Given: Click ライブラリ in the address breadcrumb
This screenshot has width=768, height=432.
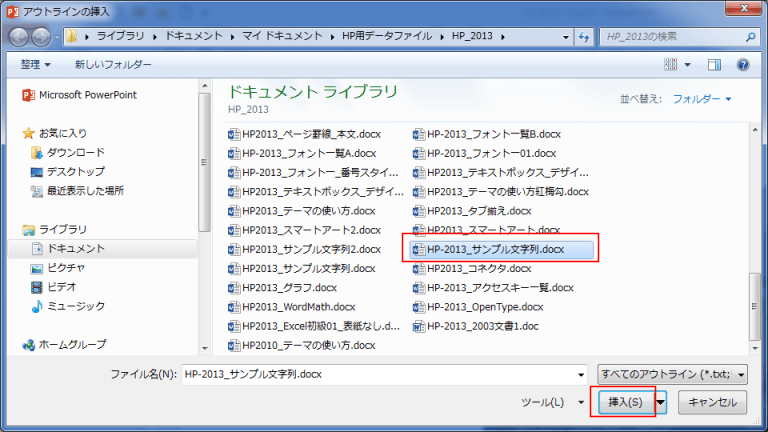Looking at the screenshot, I should [x=120, y=36].
